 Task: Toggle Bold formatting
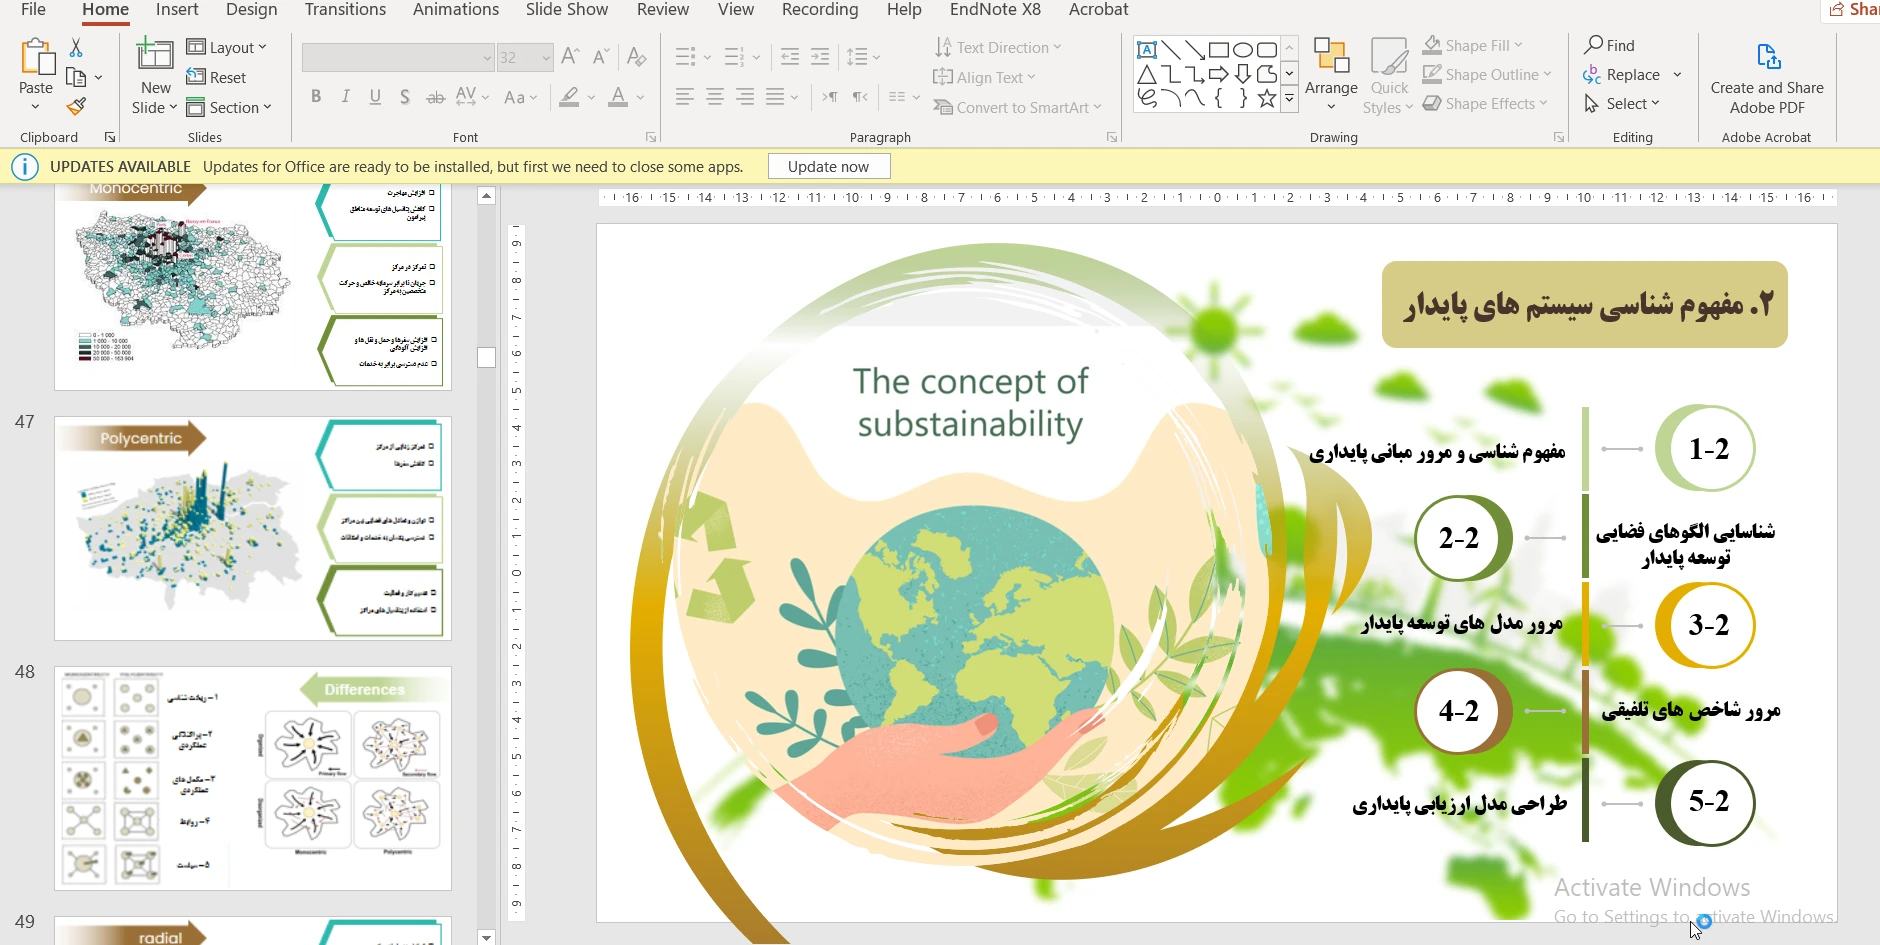click(316, 97)
